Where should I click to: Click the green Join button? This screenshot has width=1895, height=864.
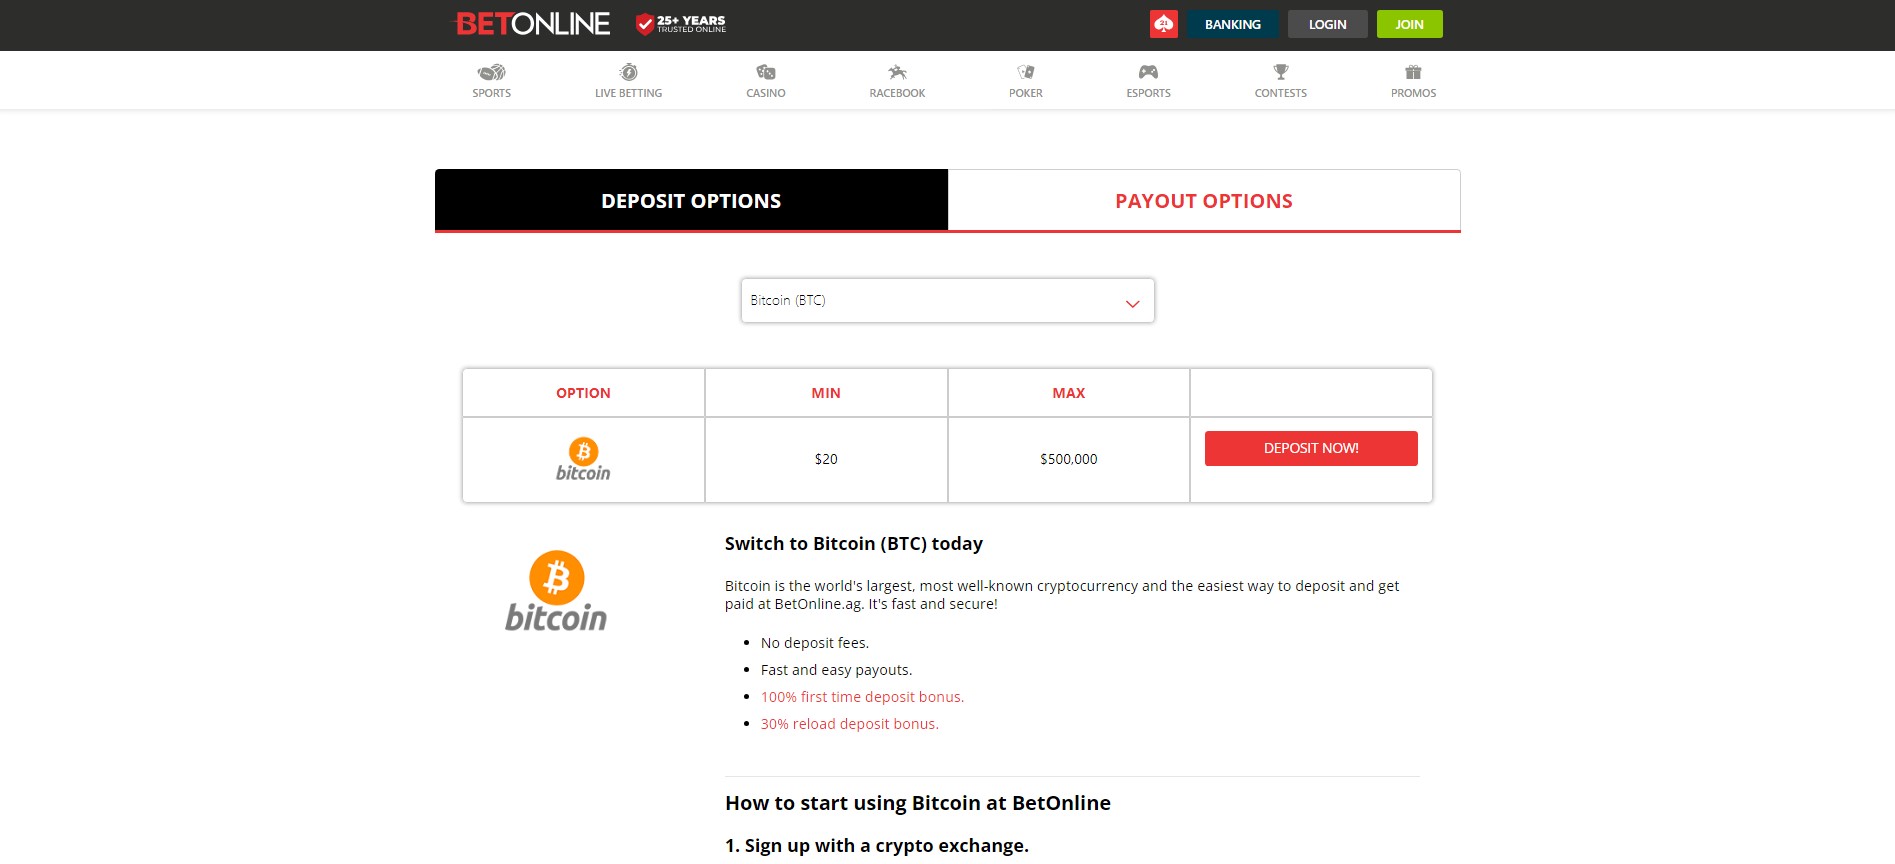[x=1409, y=24]
